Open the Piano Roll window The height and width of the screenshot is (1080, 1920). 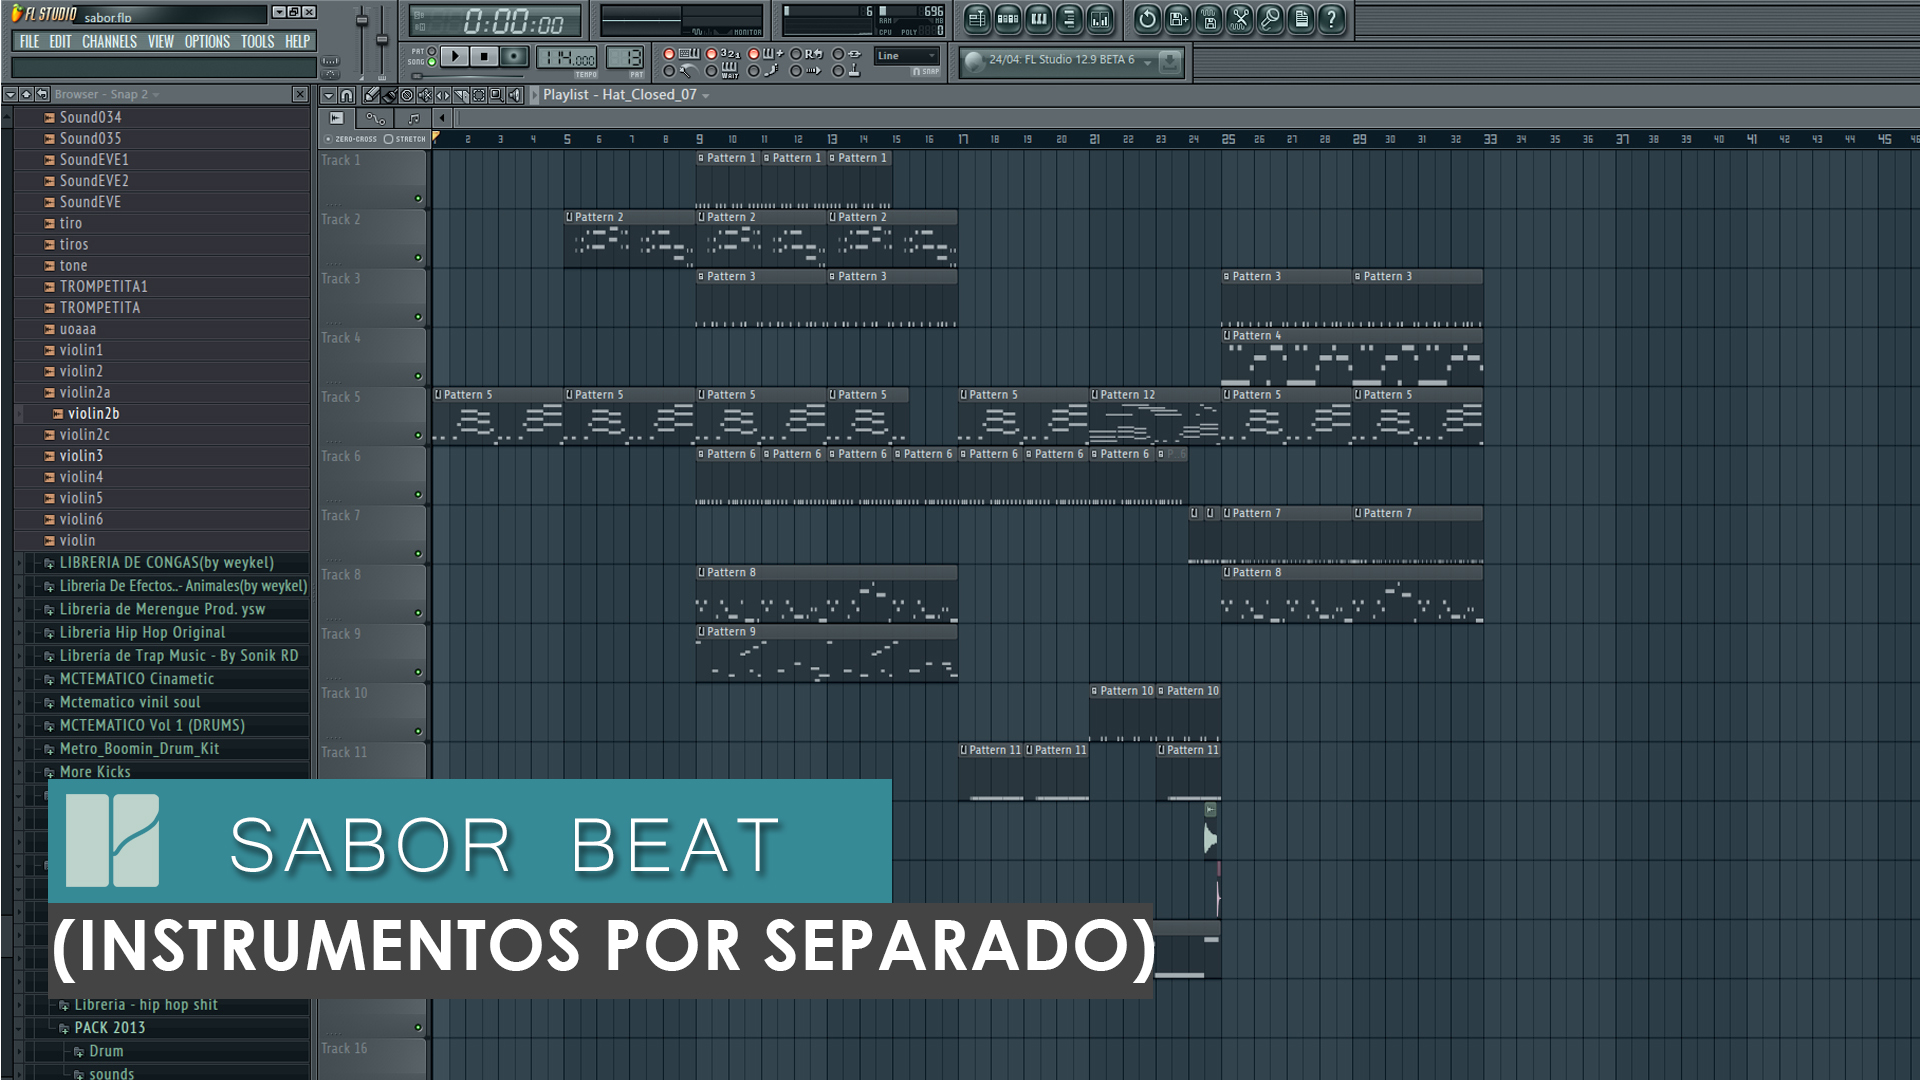tap(1039, 19)
